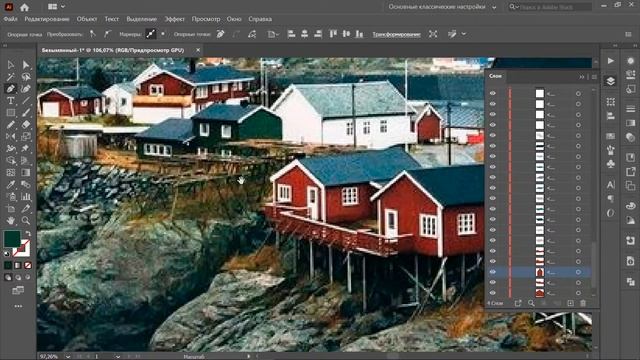Select the Lasso tool

pyautogui.click(x=26, y=77)
